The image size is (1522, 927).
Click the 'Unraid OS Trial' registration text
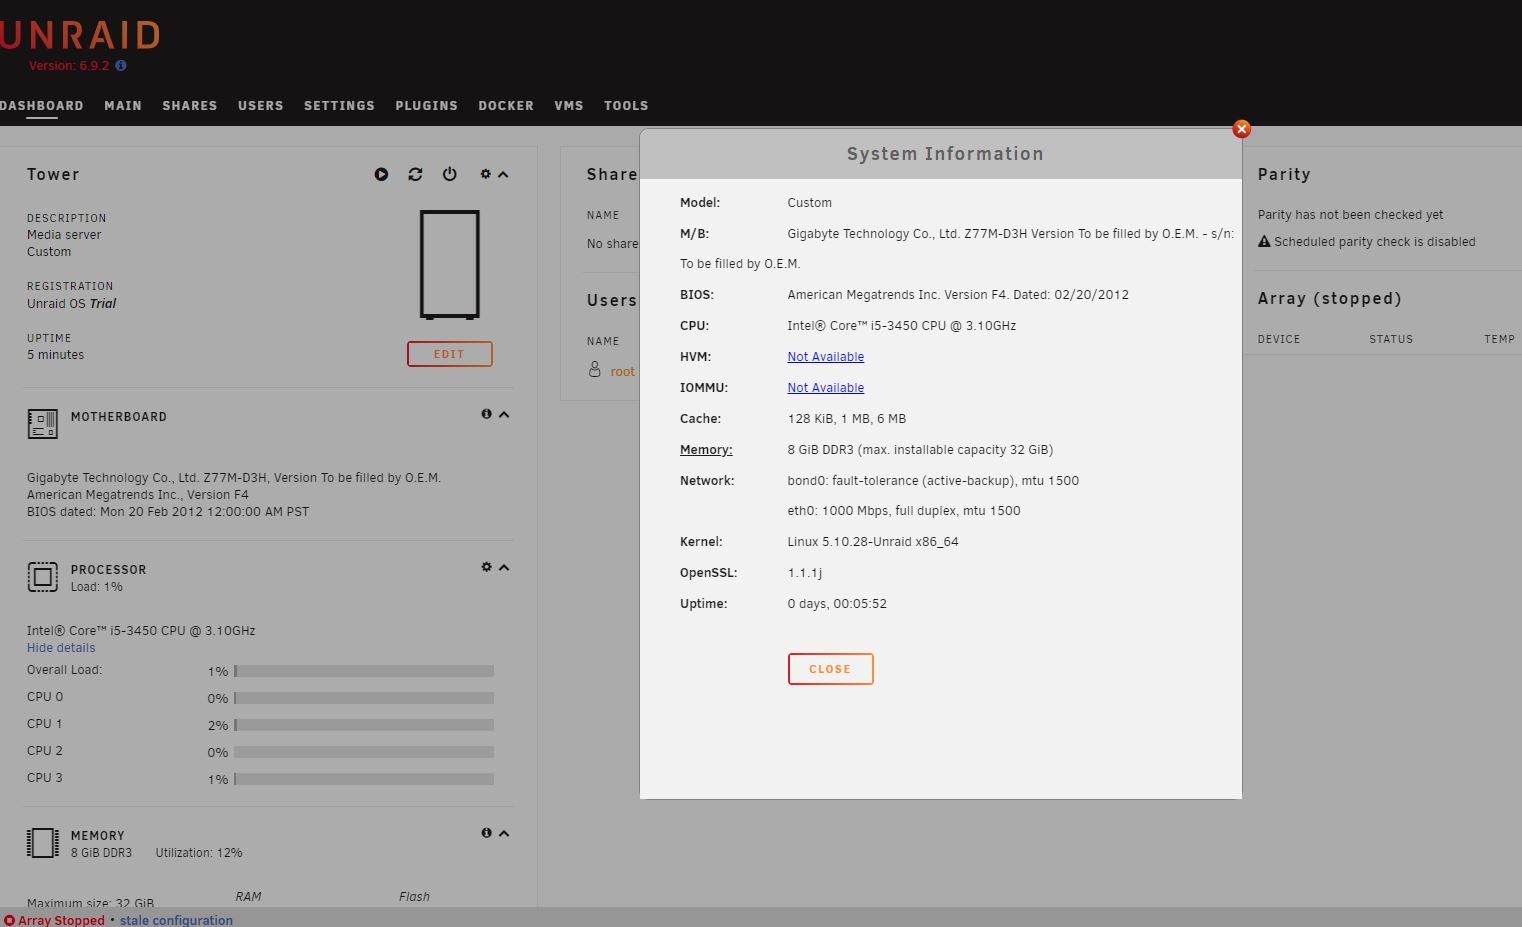pos(71,304)
